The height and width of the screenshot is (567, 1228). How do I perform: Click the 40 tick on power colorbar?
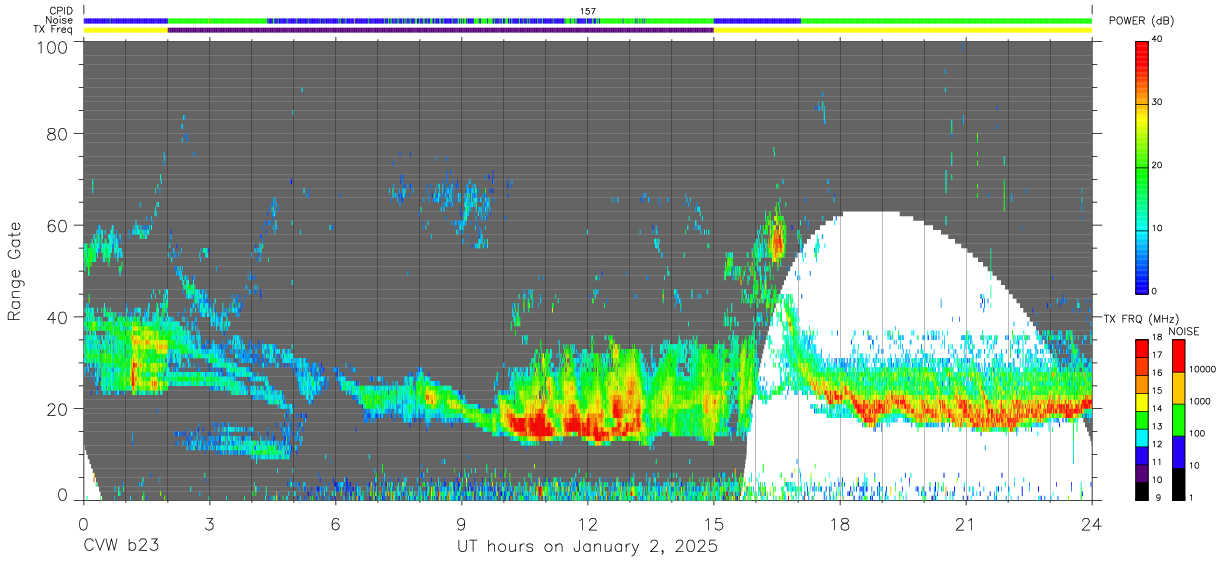click(1157, 39)
